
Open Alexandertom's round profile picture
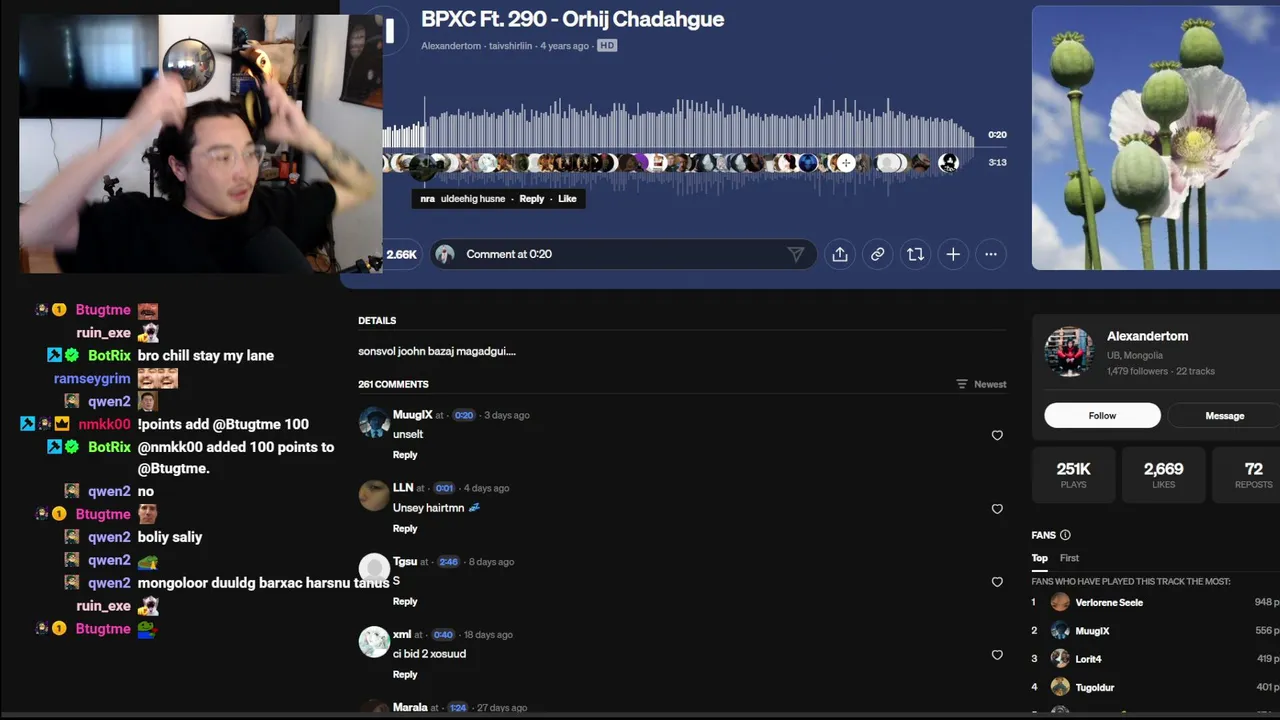tap(1069, 351)
